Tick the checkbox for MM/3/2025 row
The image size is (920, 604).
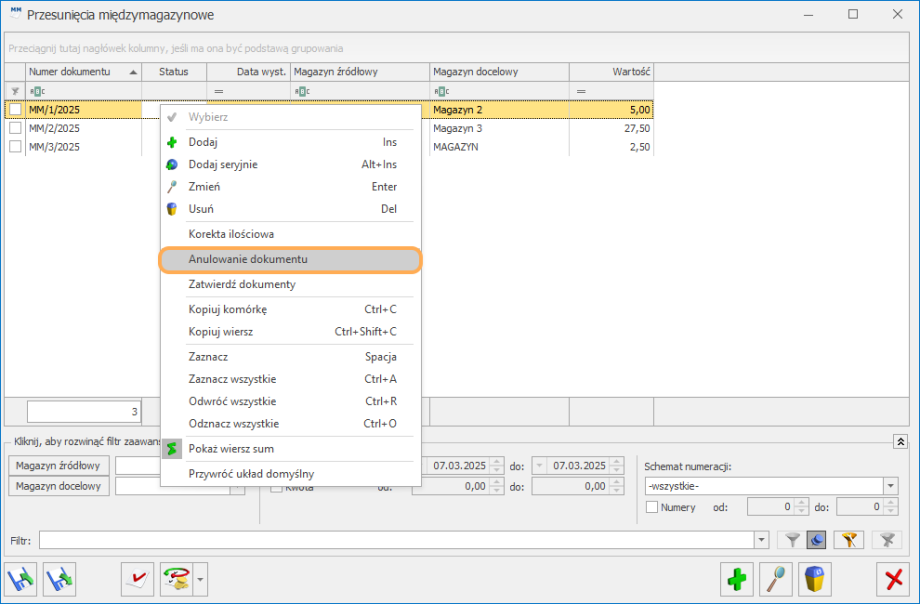coord(15,147)
